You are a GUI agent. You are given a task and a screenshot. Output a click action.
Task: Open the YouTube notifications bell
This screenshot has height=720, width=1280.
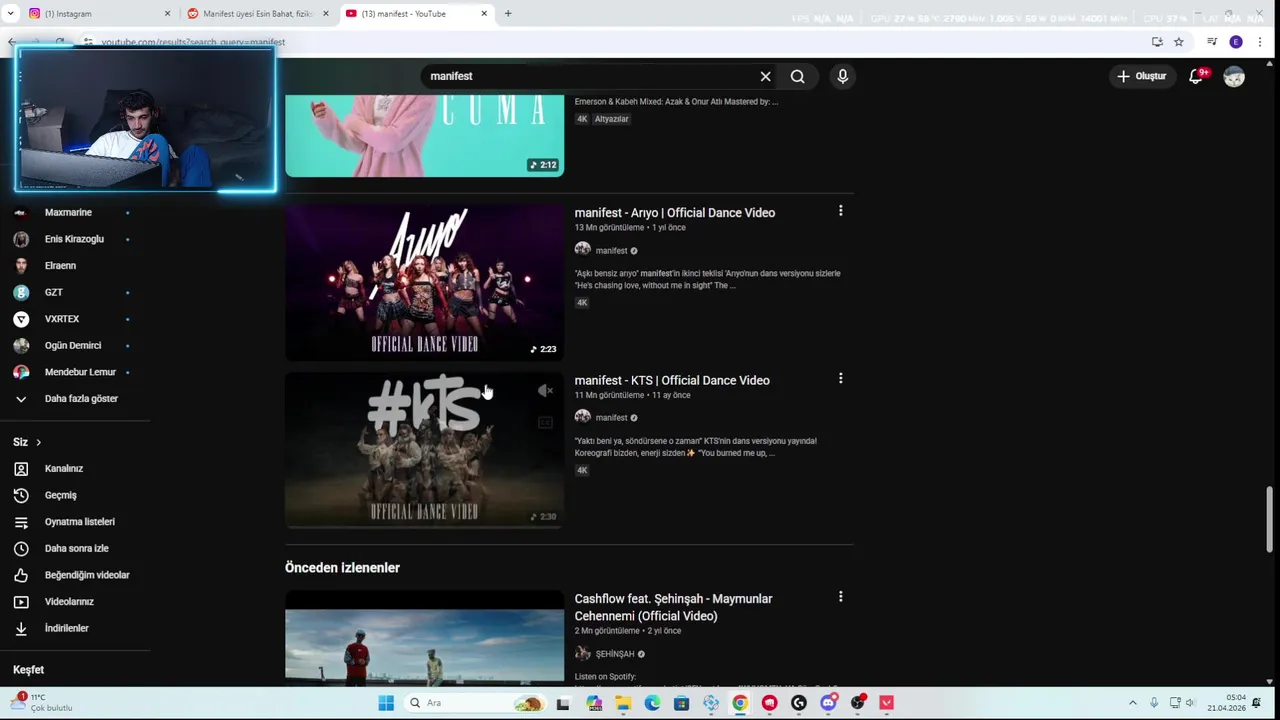[1196, 76]
